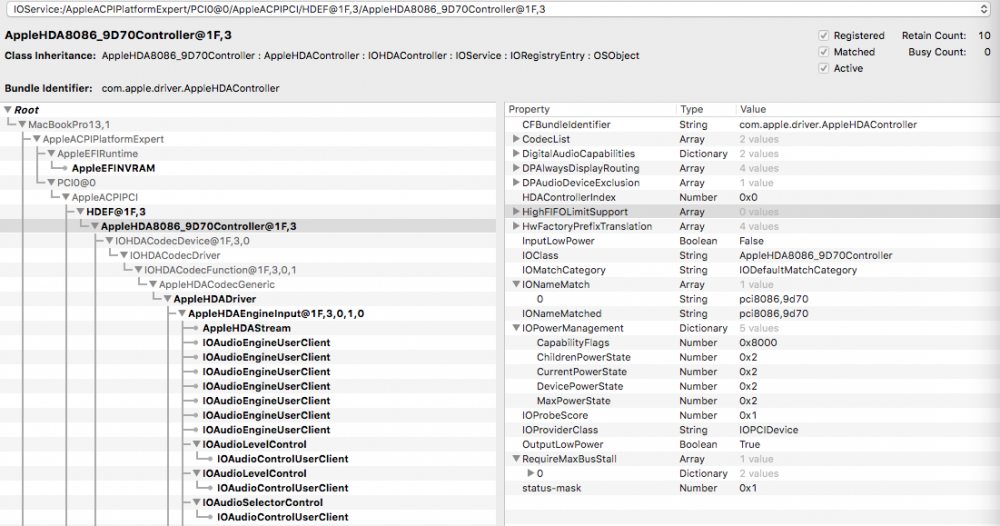Toggle the Matched checkbox
The width and height of the screenshot is (1000, 526).
(823, 52)
